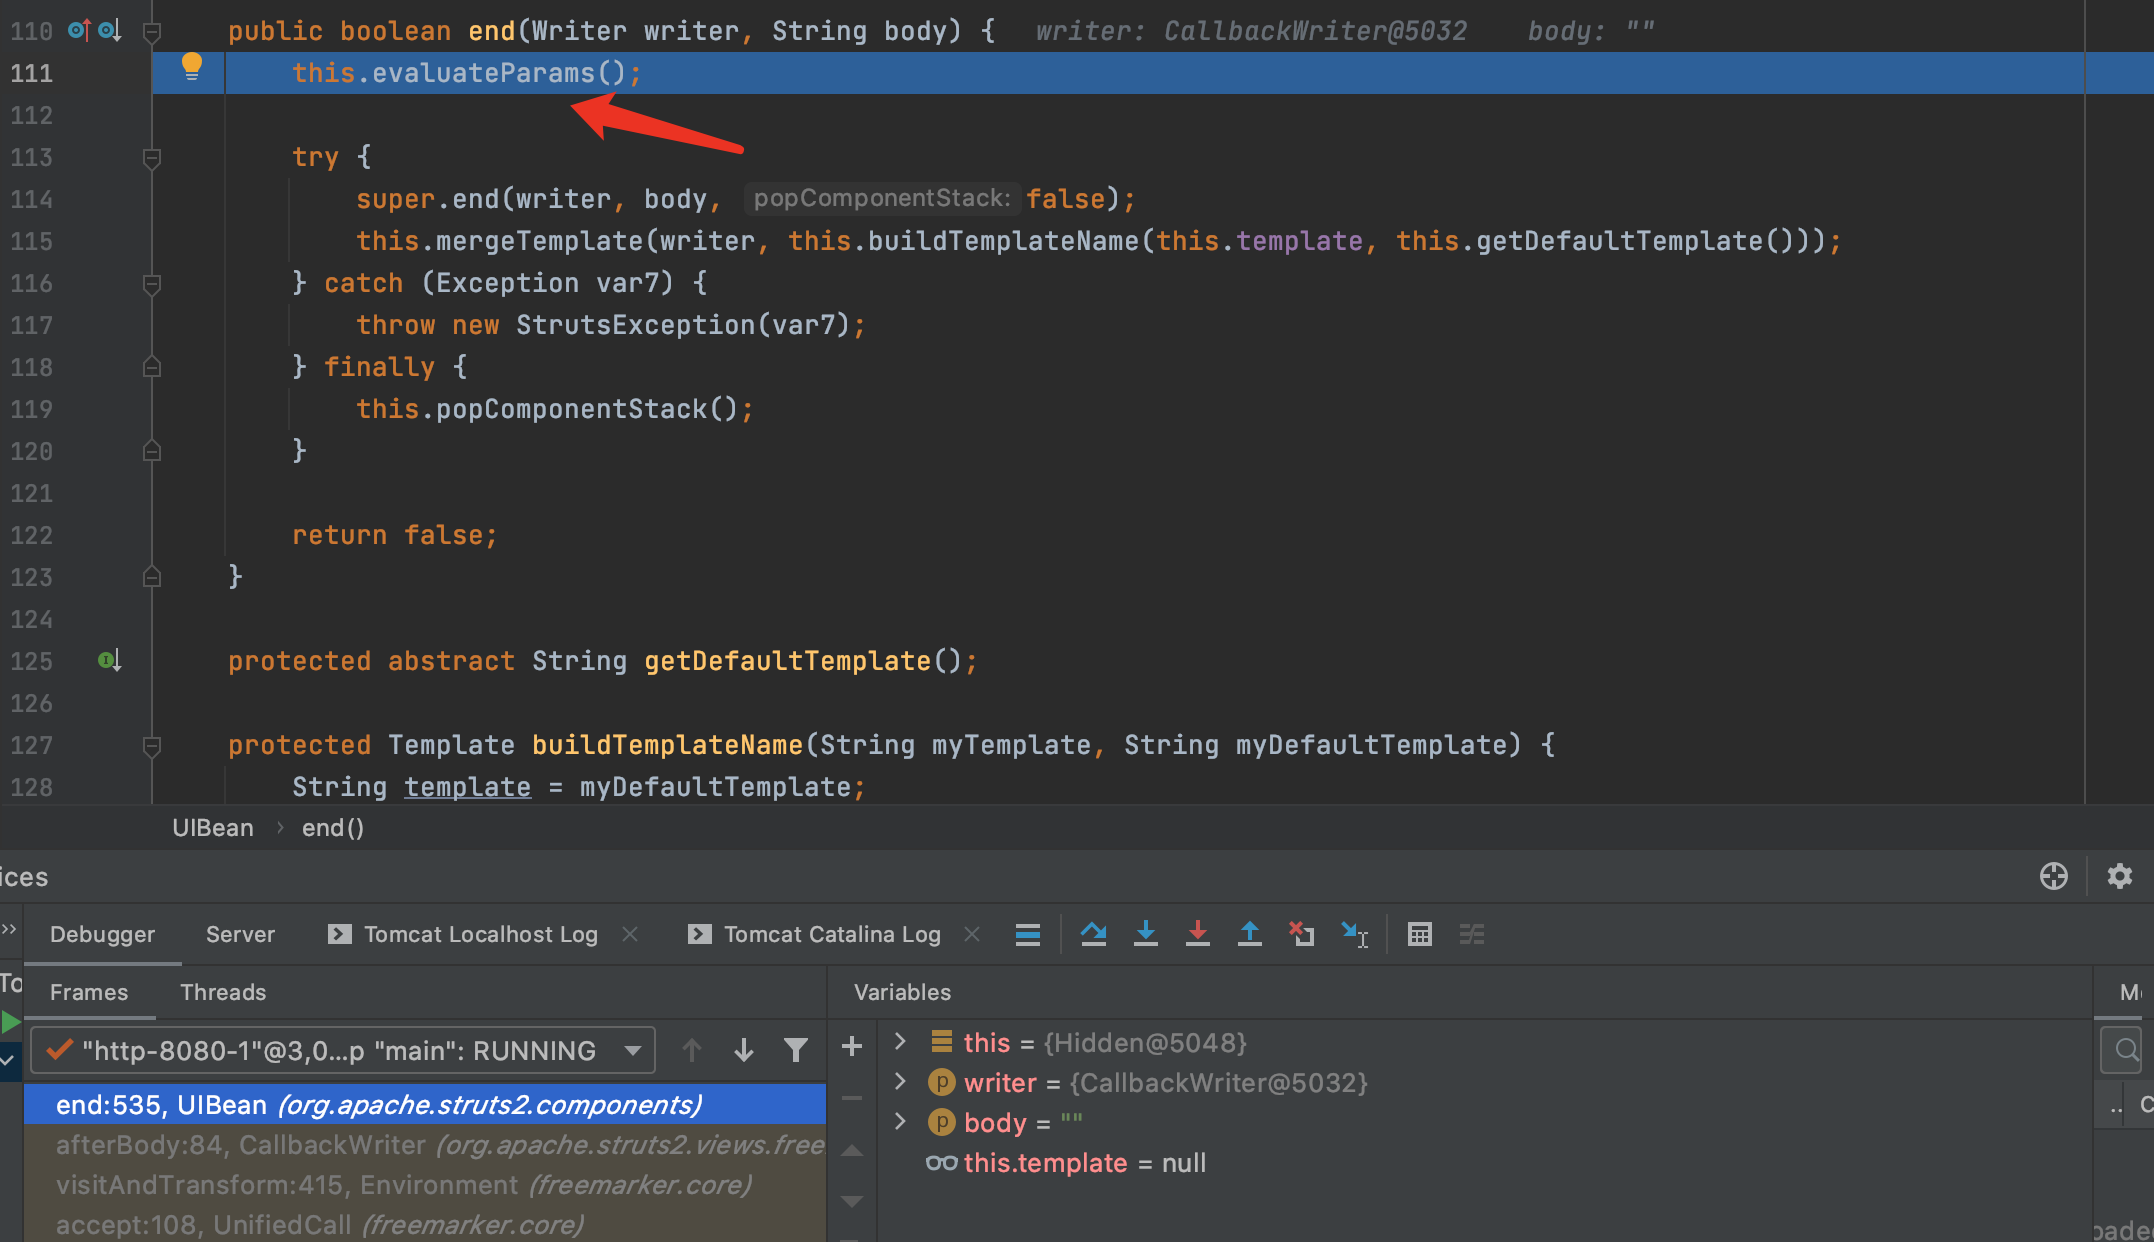Viewport: 2154px width, 1242px height.
Task: Click the Variables panel header
Action: (902, 992)
